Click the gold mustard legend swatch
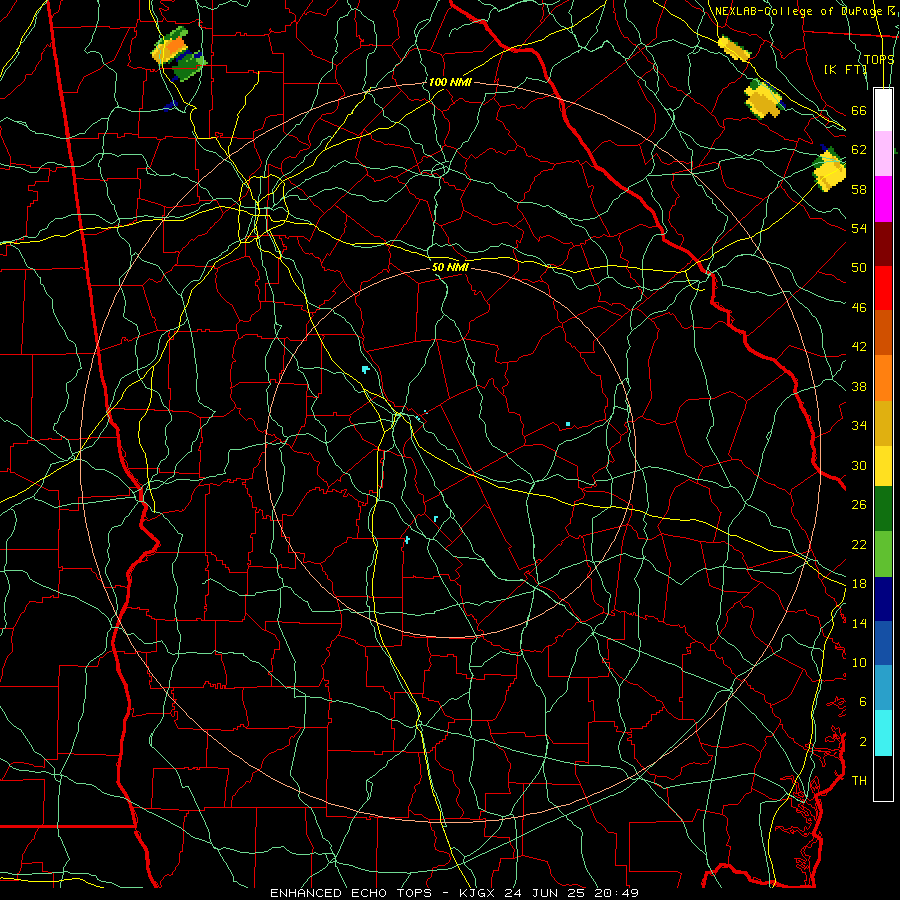 883,422
